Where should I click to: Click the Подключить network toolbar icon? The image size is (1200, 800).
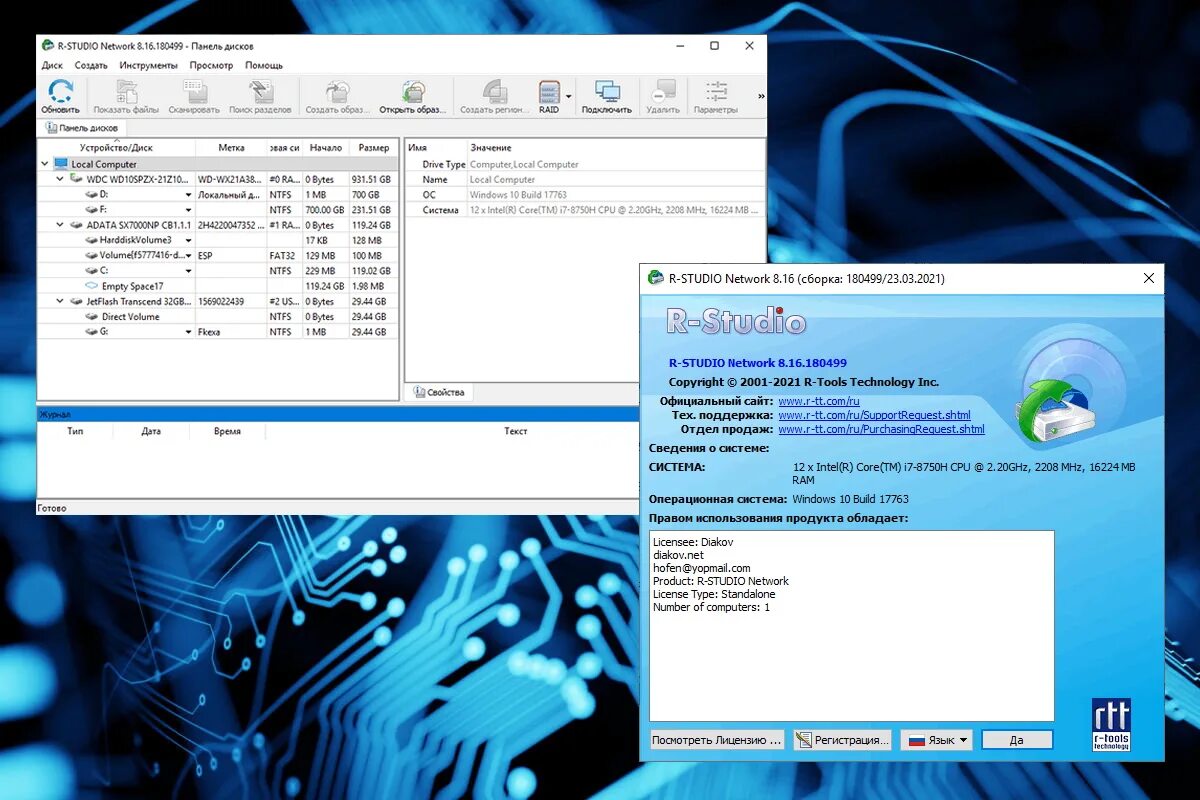(607, 92)
